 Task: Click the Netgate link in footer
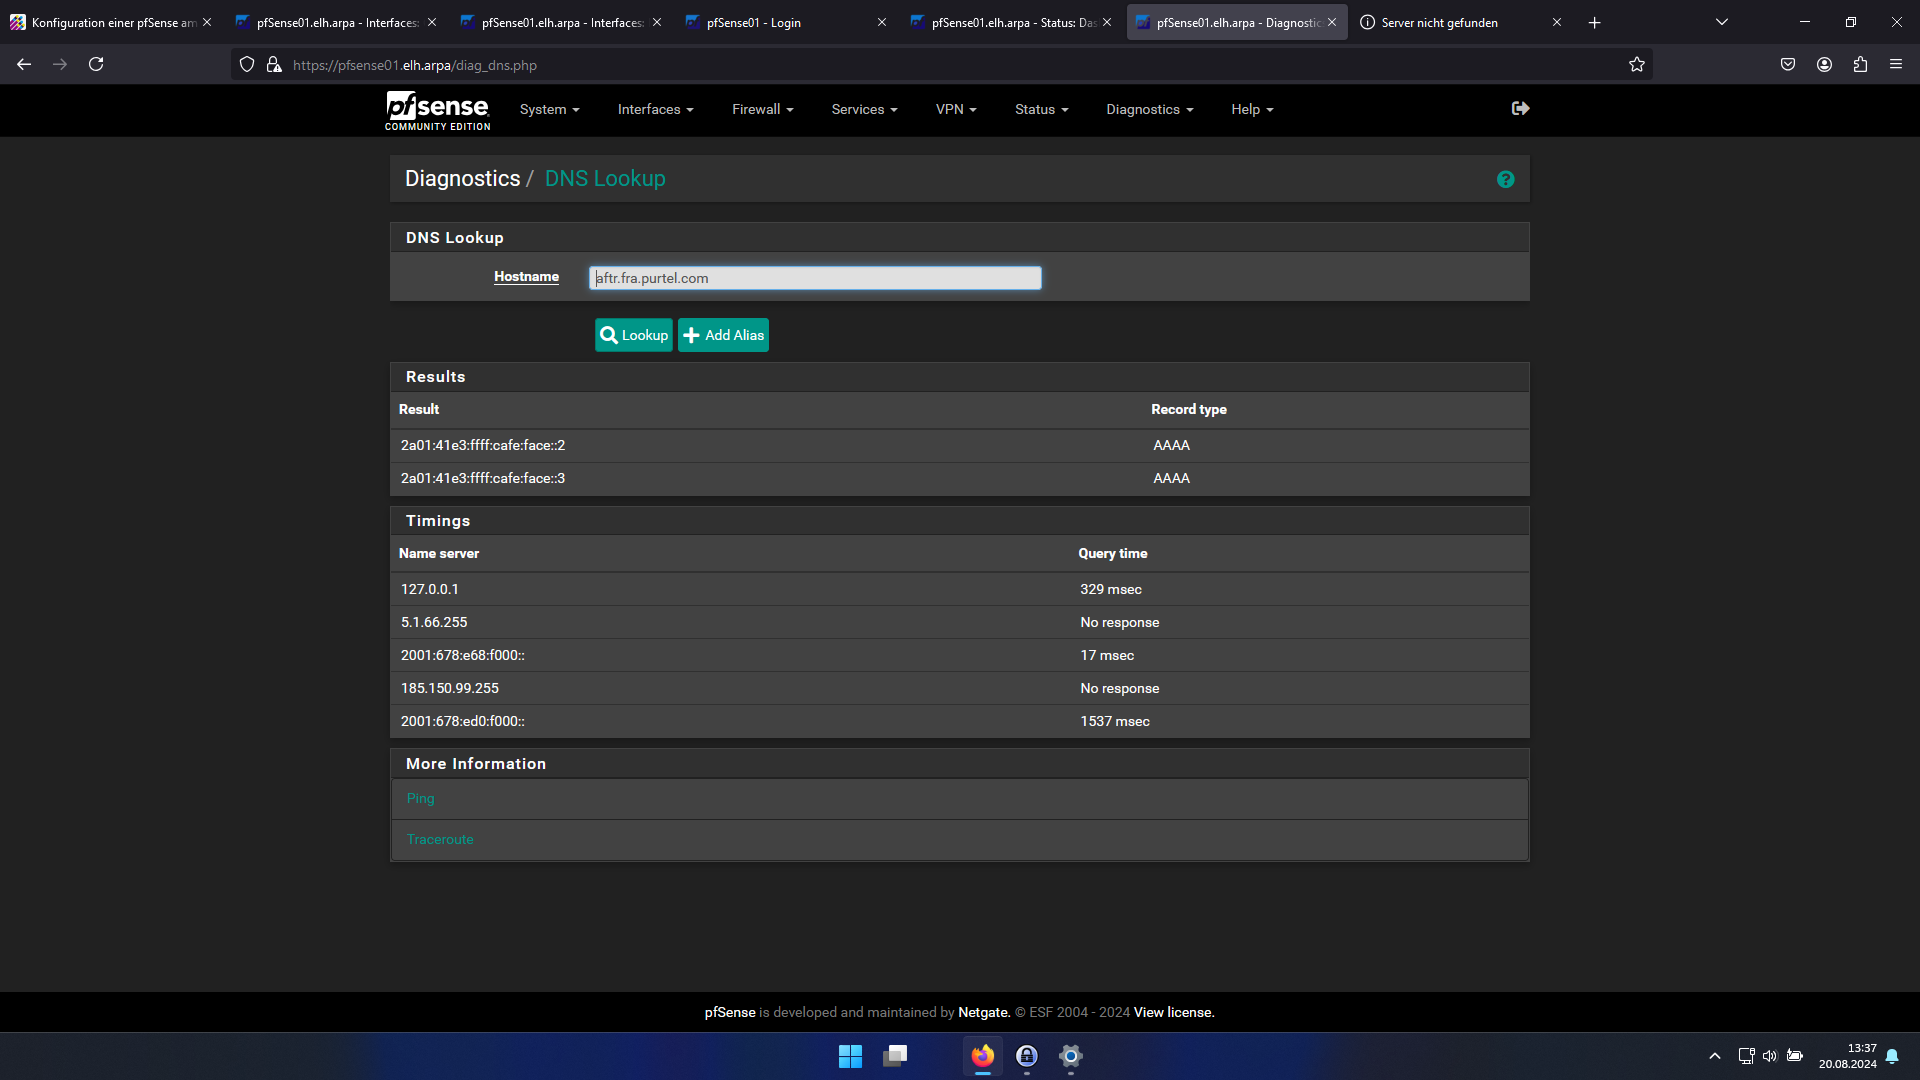click(x=984, y=1012)
